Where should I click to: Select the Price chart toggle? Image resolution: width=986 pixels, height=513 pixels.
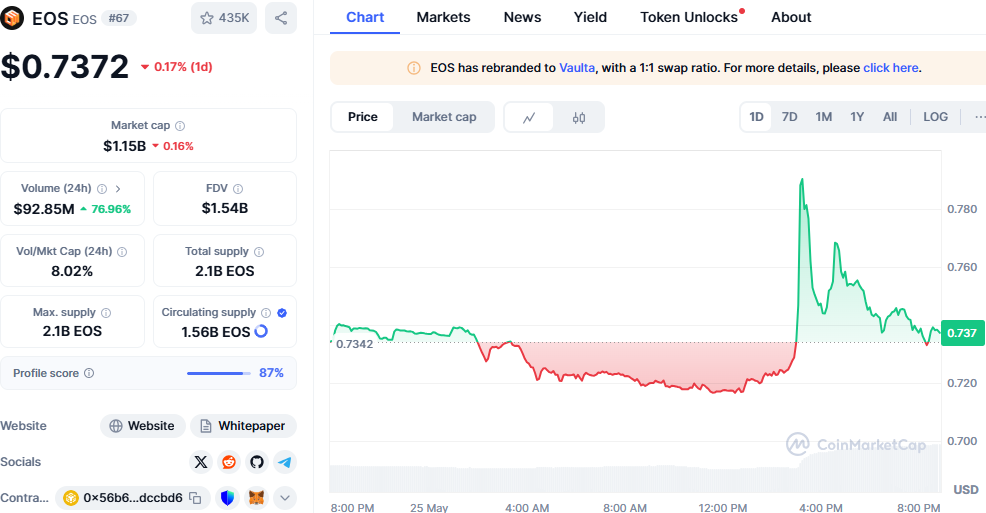pos(363,117)
